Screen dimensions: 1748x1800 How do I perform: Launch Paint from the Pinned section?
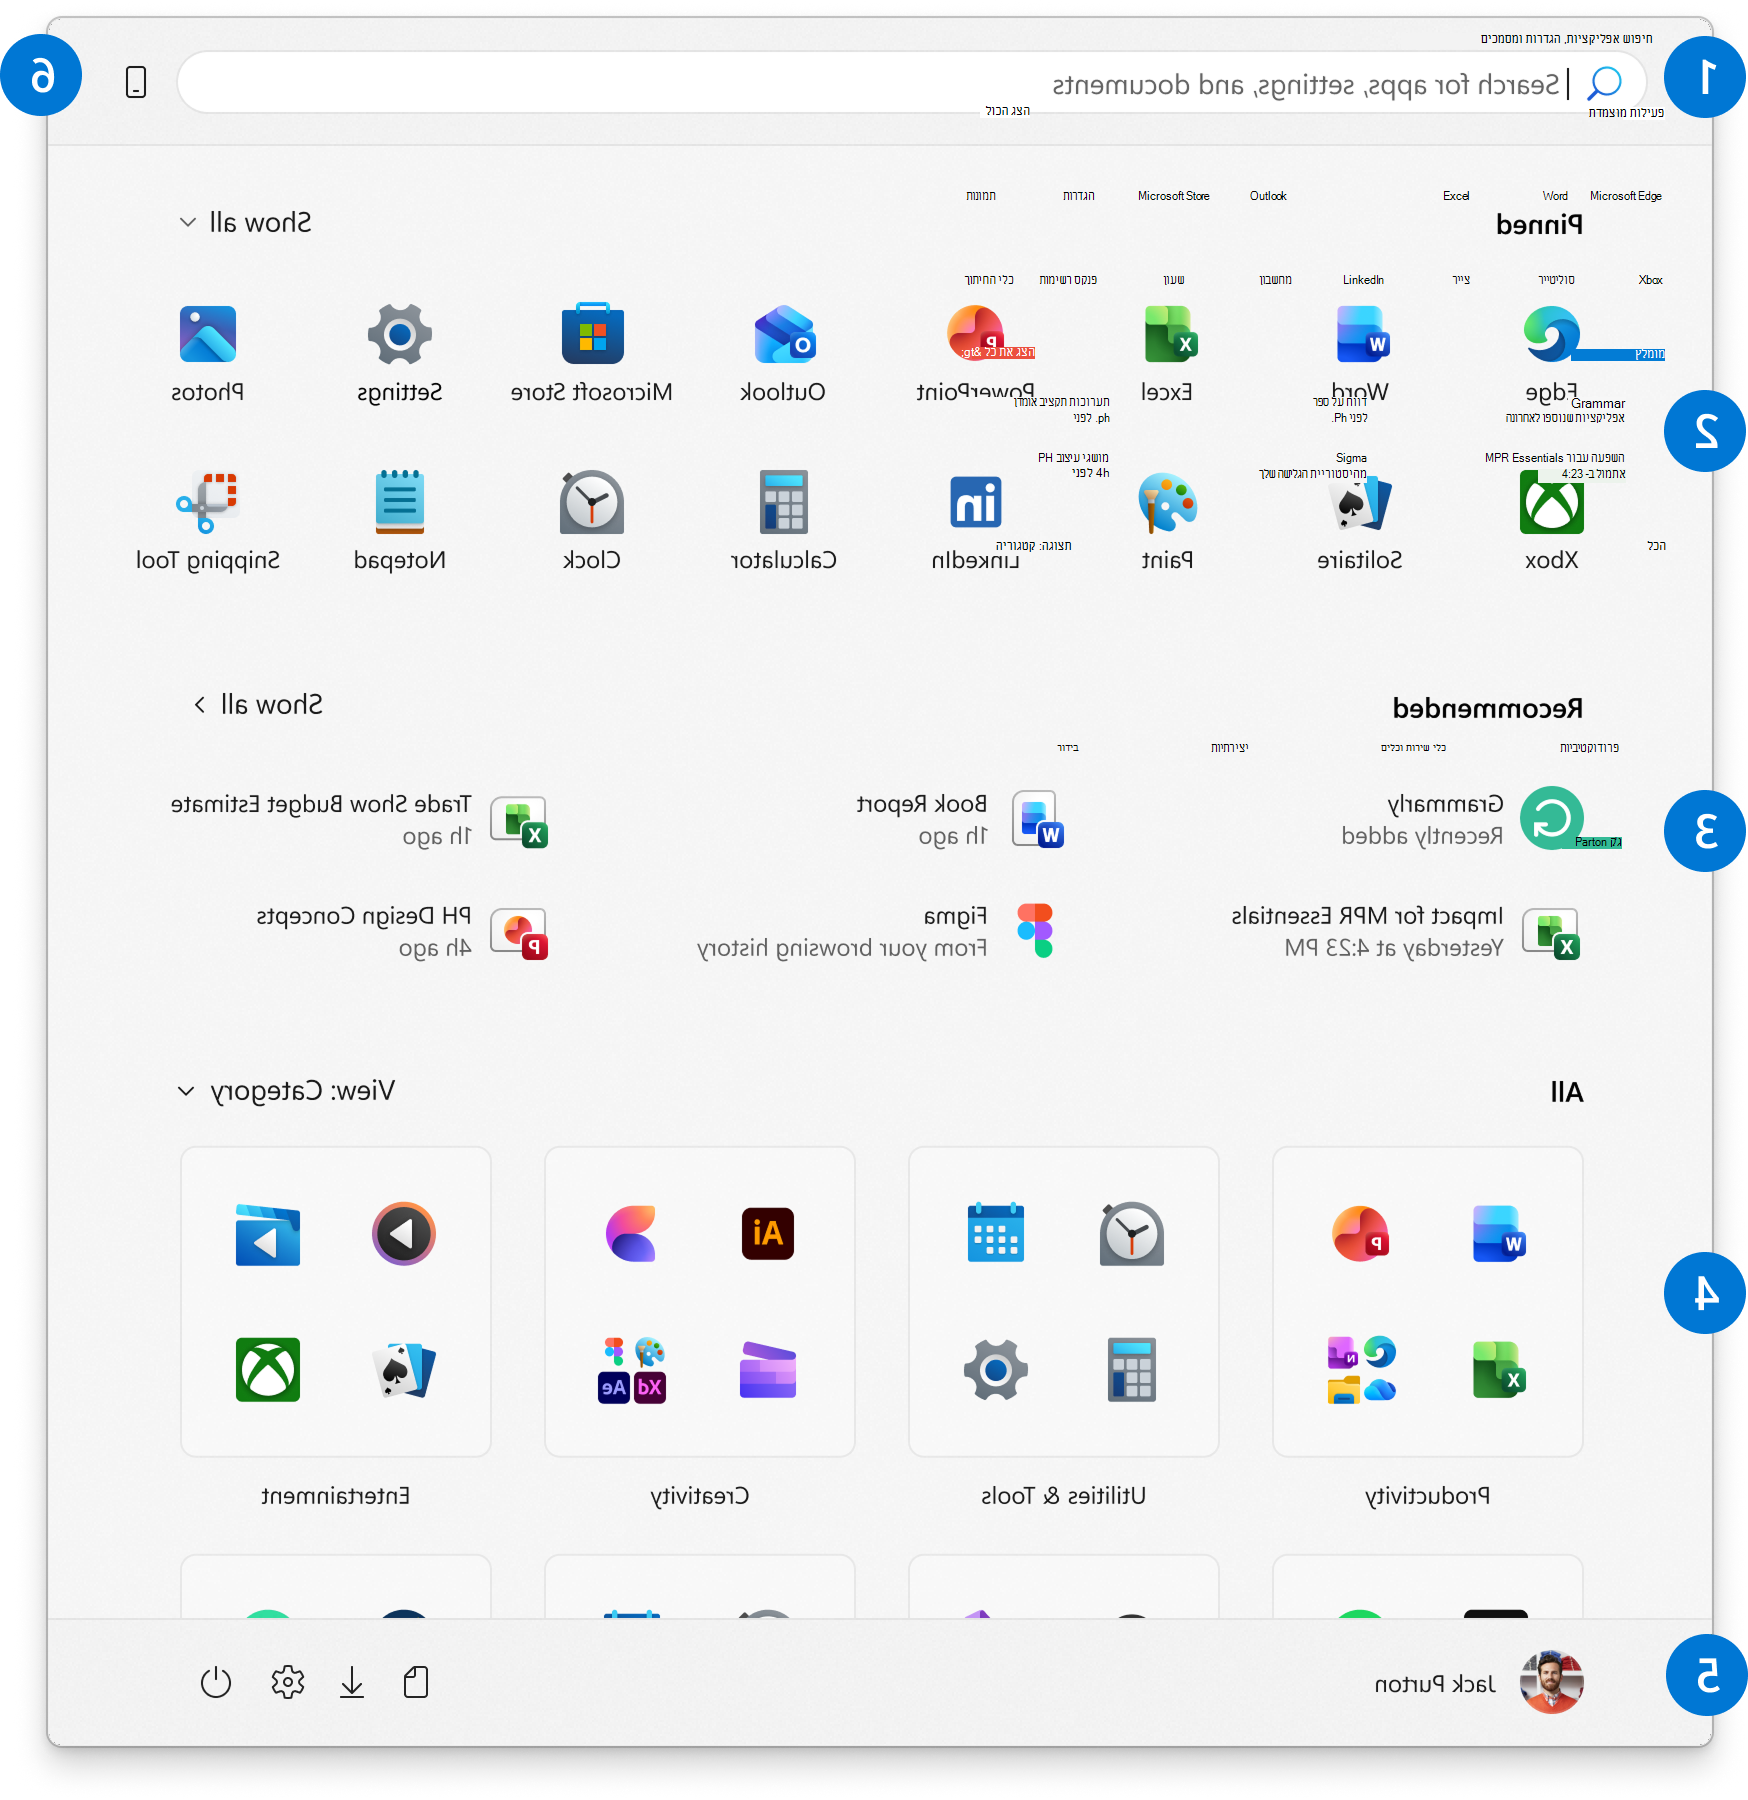[x=1168, y=522]
